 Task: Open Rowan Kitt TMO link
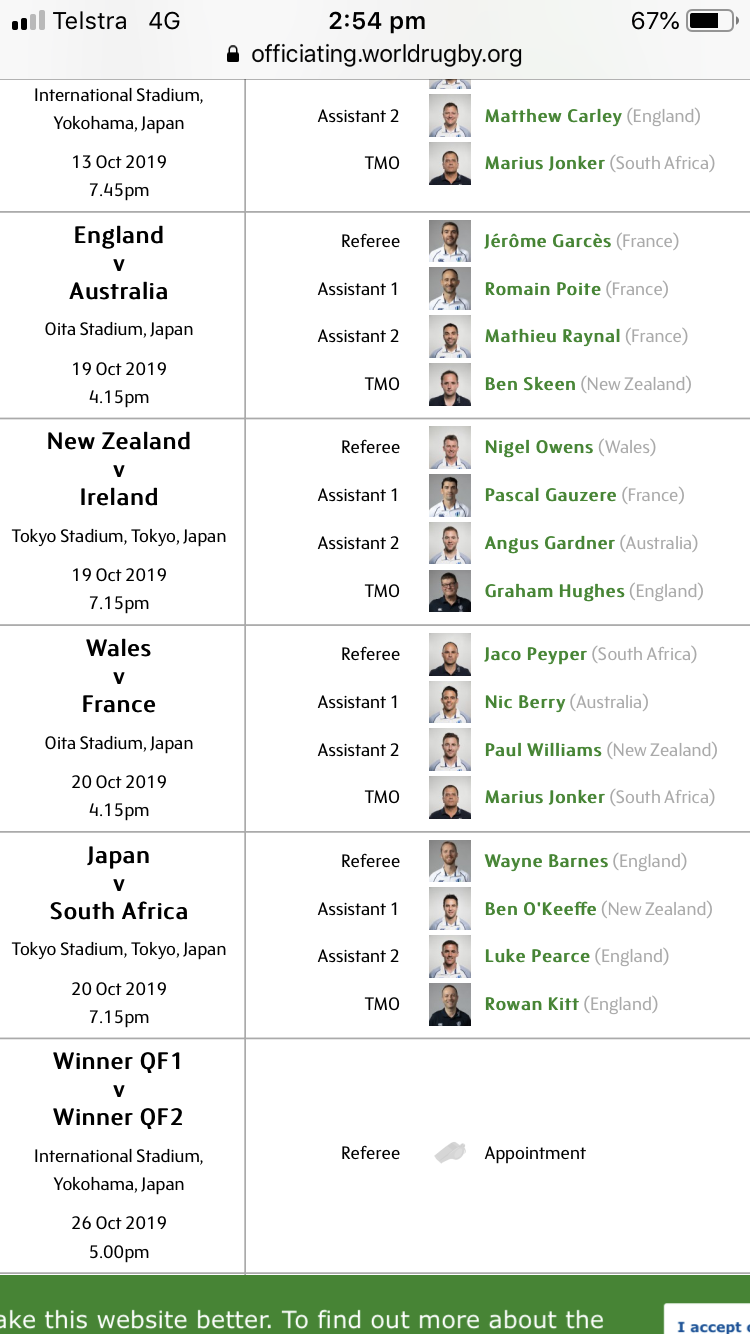pos(532,1004)
